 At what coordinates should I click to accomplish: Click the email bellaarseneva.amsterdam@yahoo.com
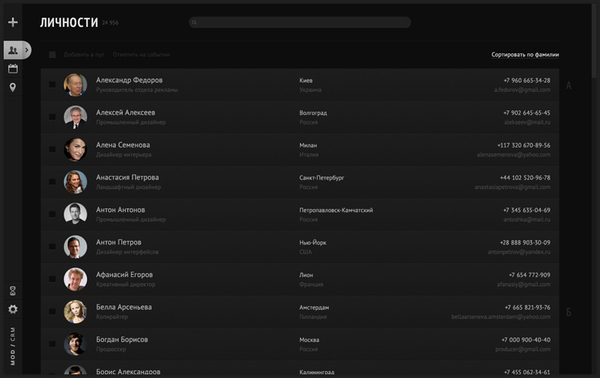[501, 317]
